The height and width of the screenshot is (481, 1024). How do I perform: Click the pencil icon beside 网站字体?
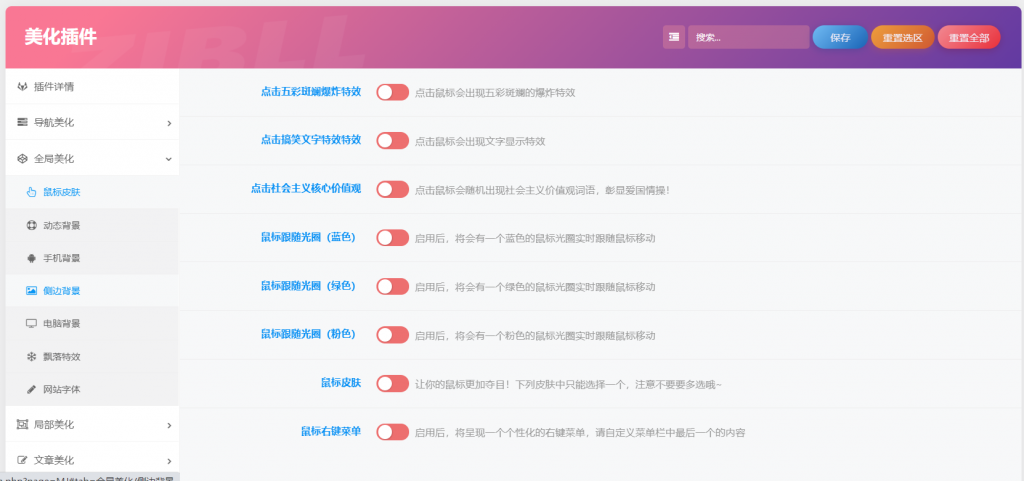coord(31,390)
